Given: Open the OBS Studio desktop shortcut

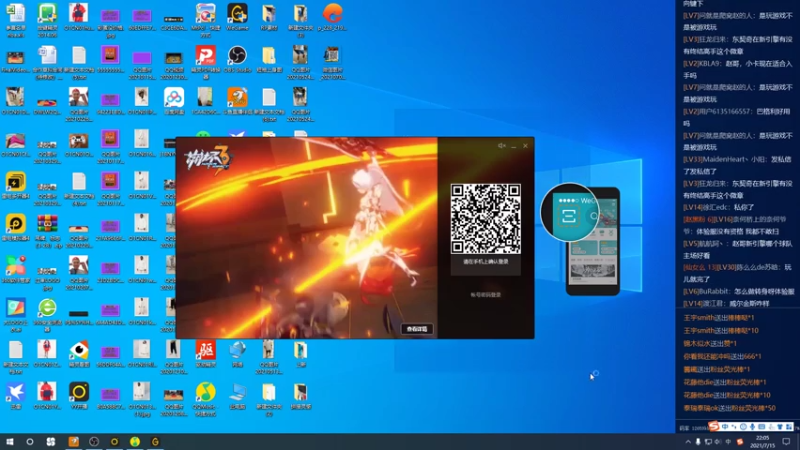Looking at the screenshot, I should coord(237,59).
